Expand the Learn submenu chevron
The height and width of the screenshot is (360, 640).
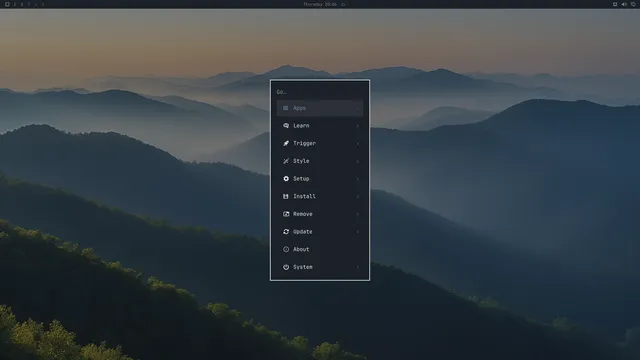click(x=358, y=126)
